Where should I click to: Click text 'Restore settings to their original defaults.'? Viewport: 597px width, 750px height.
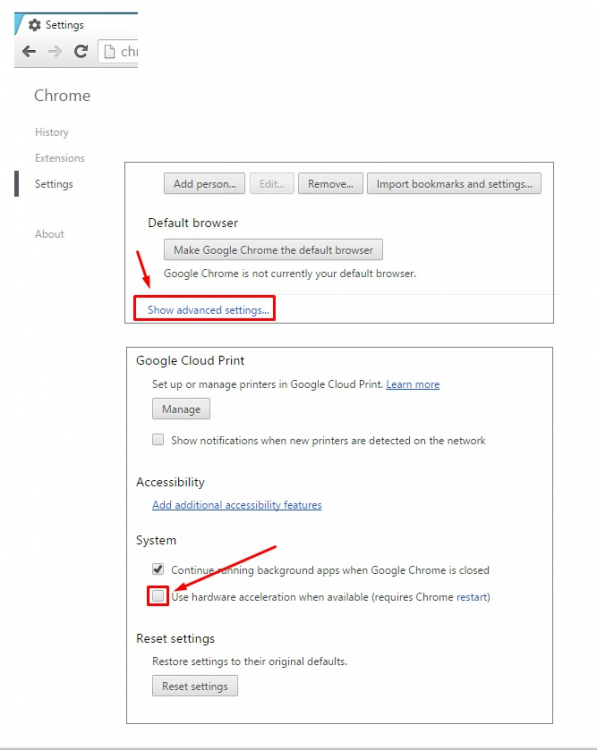(250, 662)
